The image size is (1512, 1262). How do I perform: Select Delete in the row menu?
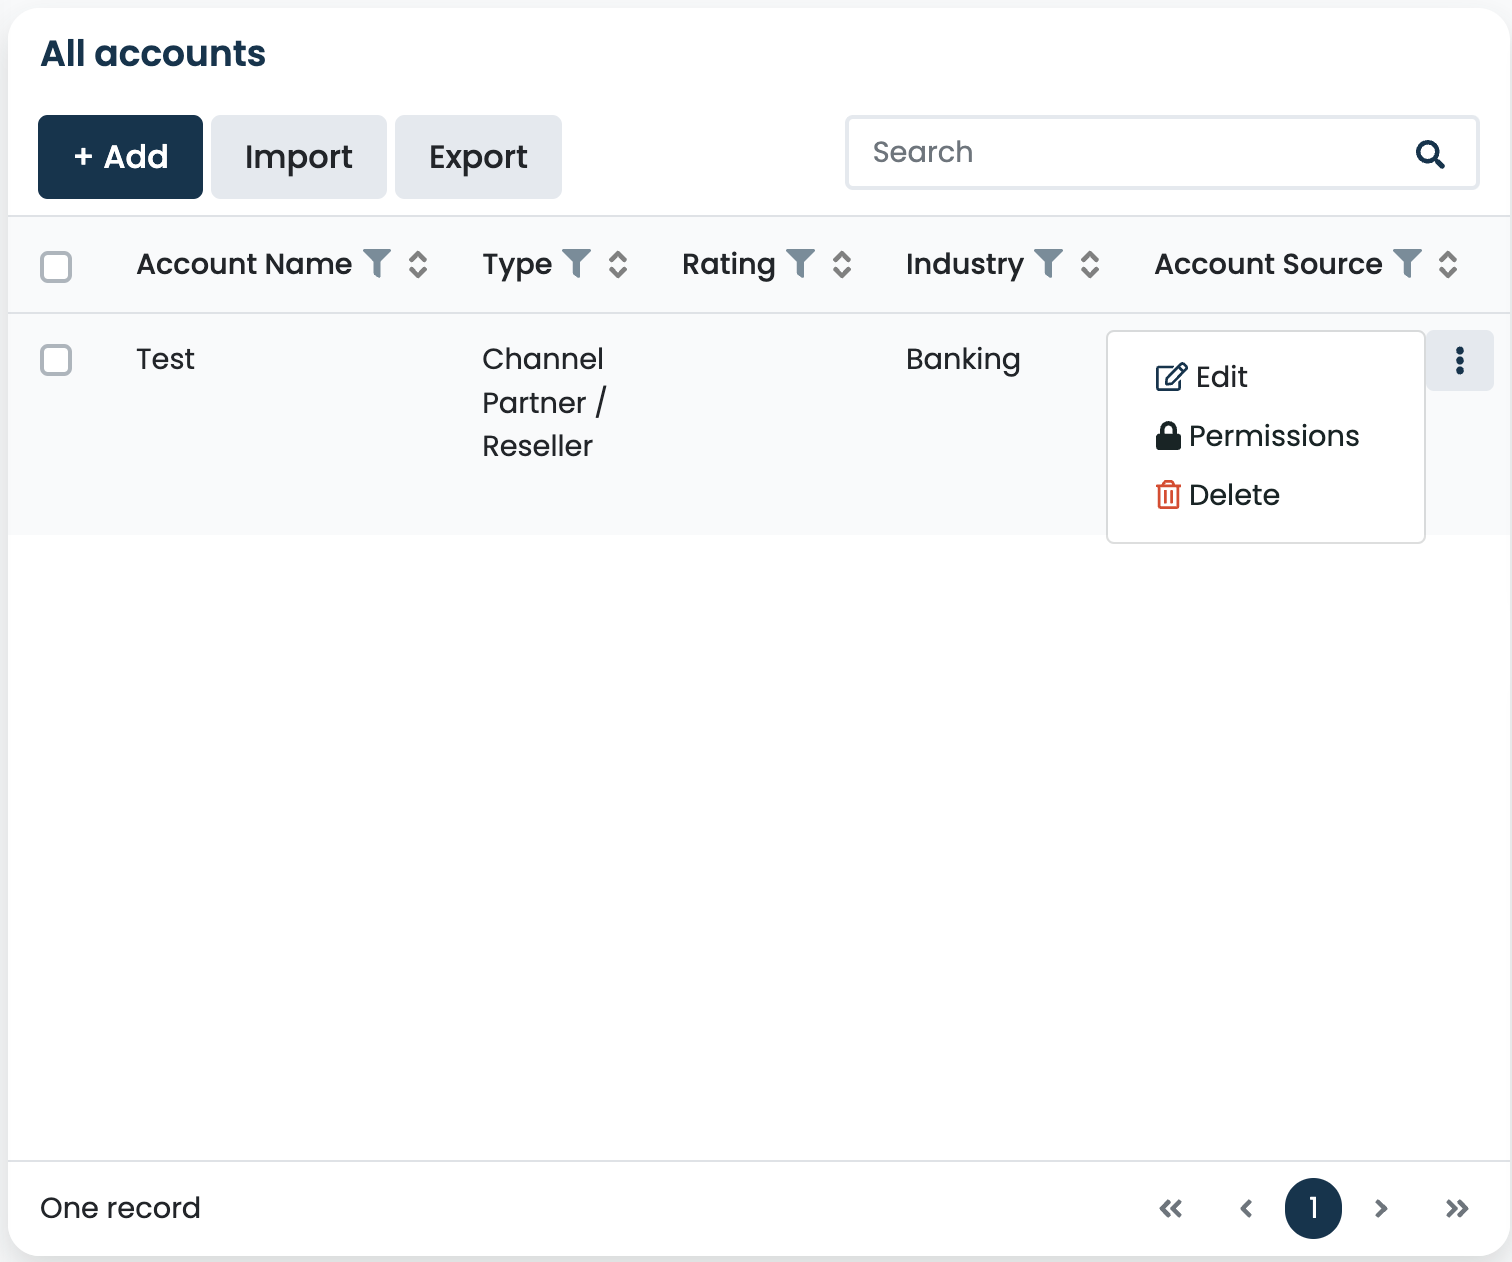[x=1217, y=495]
